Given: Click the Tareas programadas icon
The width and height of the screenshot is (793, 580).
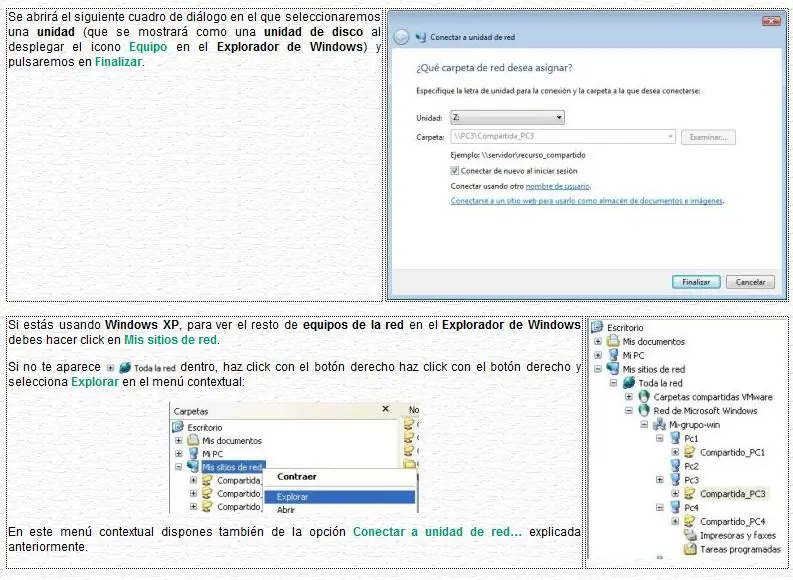Looking at the screenshot, I should click(690, 548).
